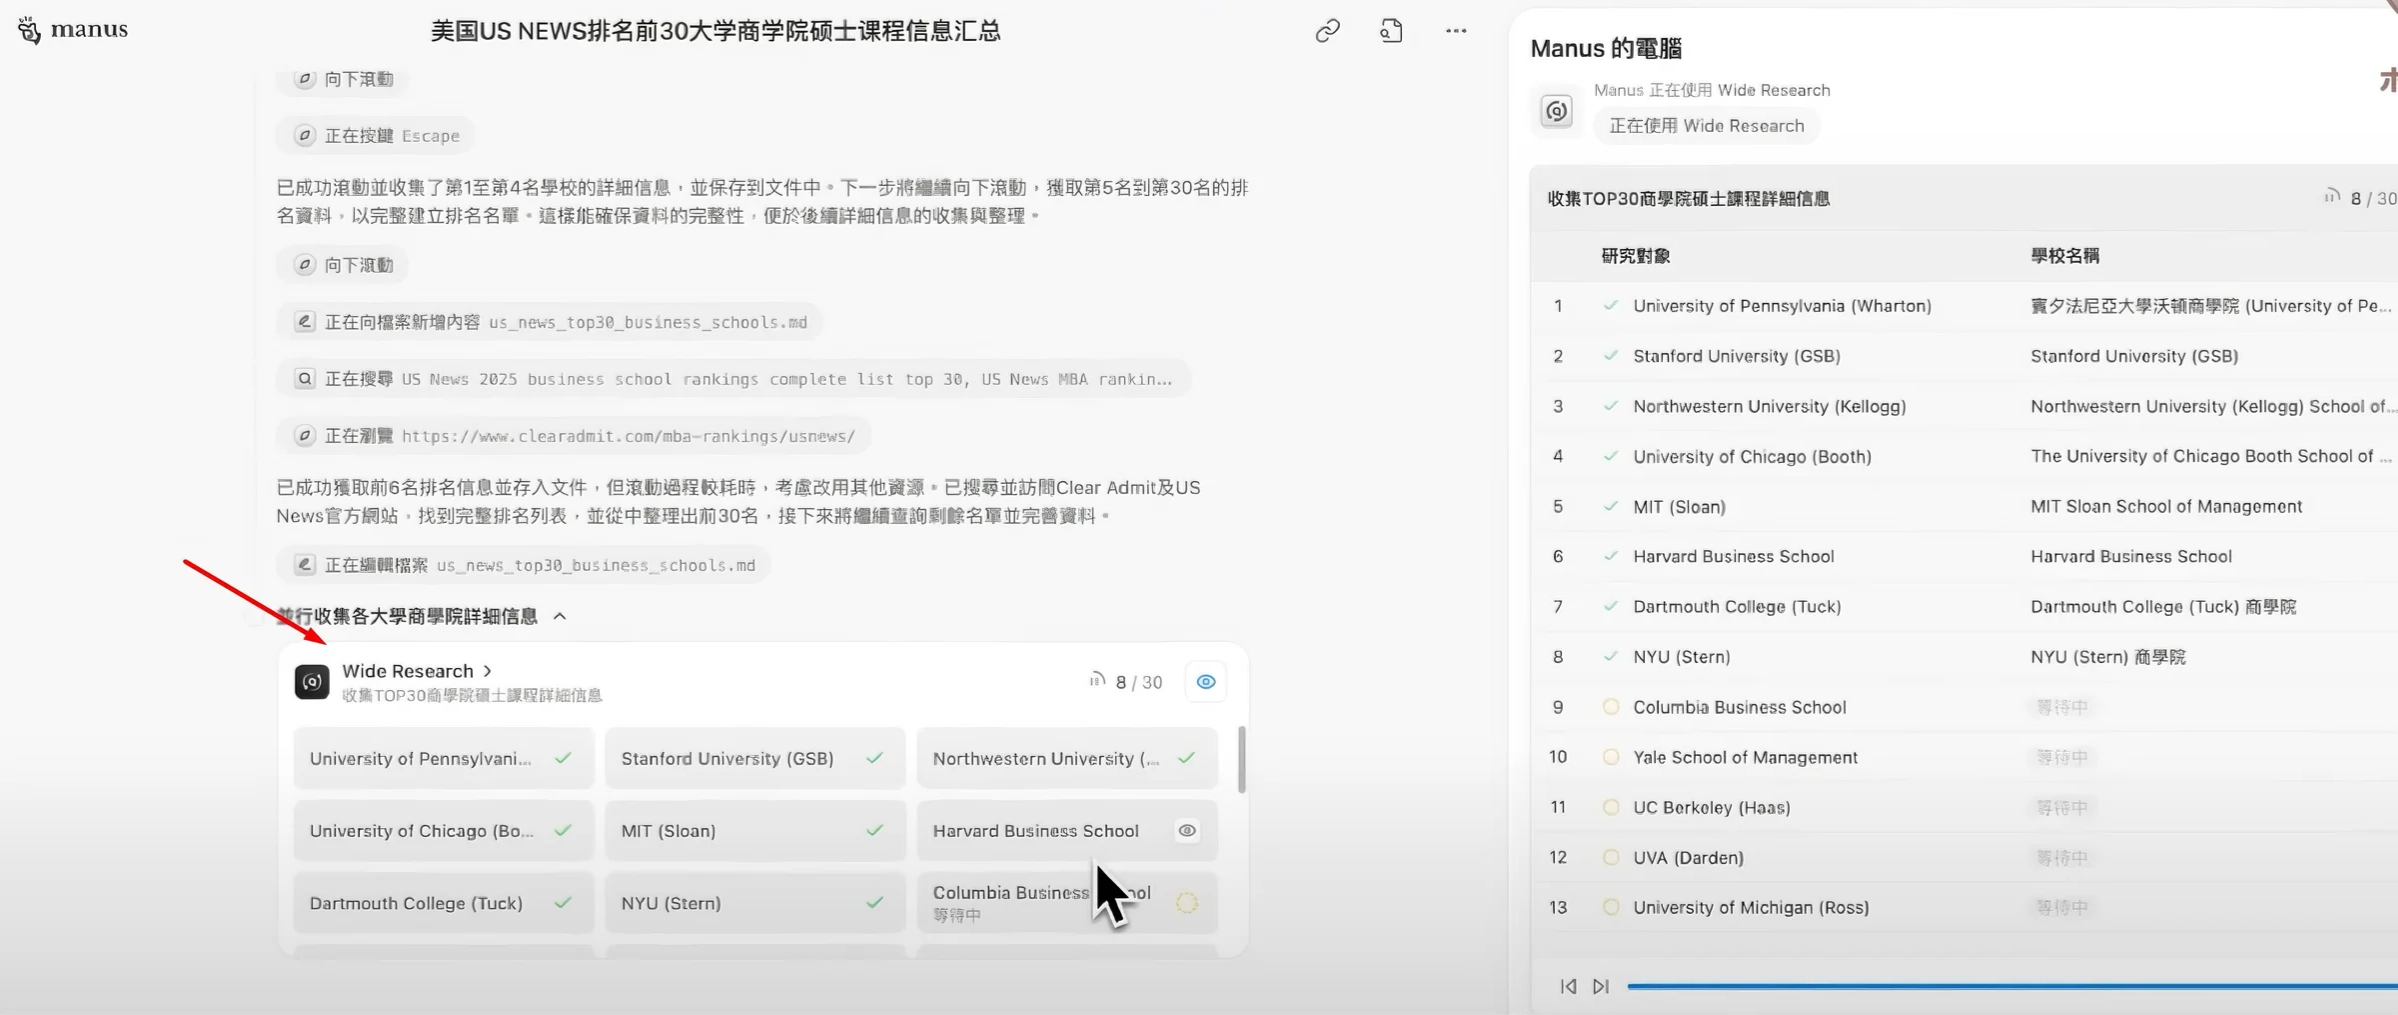The image size is (2398, 1015).
Task: Click pending circle on Yale School of Management row
Action: [x=1611, y=757]
